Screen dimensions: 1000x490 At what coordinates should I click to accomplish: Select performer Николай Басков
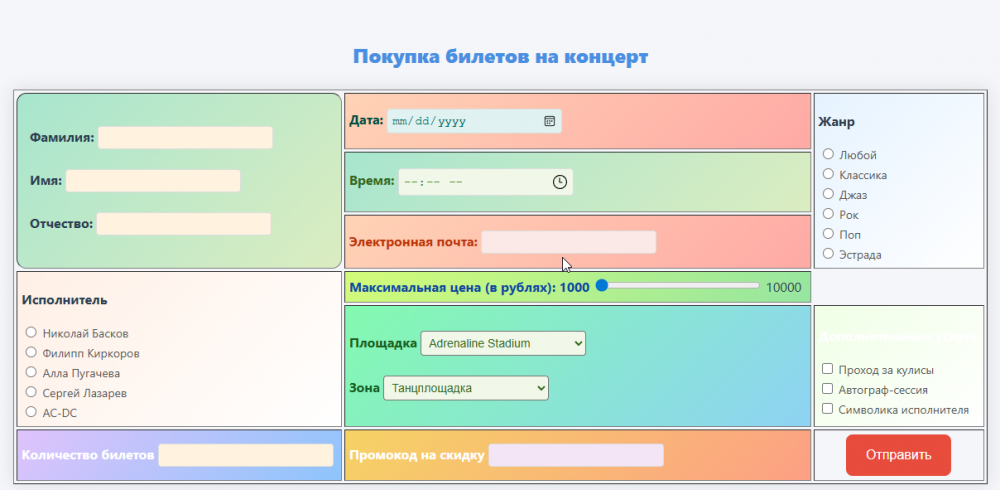[31, 332]
